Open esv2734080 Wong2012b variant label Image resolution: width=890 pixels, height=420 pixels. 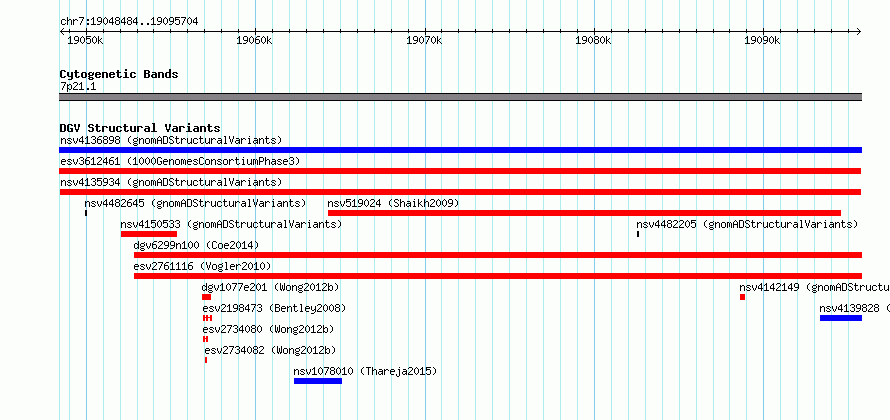click(x=268, y=329)
